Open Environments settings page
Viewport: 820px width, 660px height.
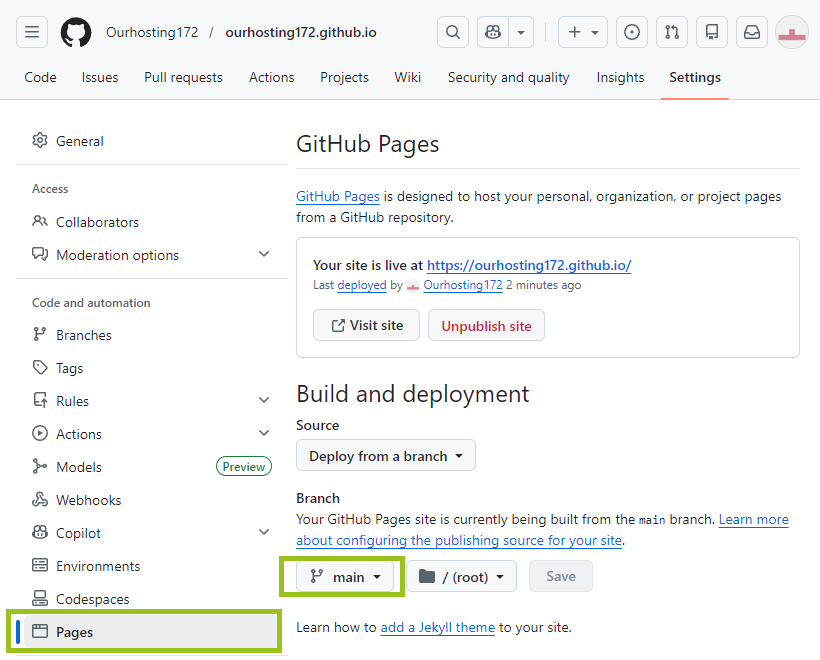point(152,566)
